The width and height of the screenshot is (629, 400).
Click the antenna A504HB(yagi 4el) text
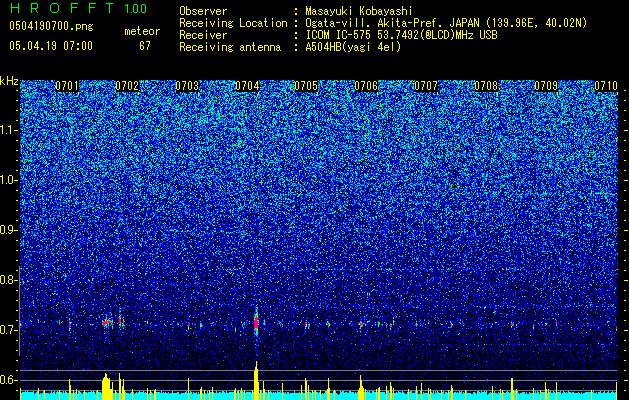(x=353, y=47)
